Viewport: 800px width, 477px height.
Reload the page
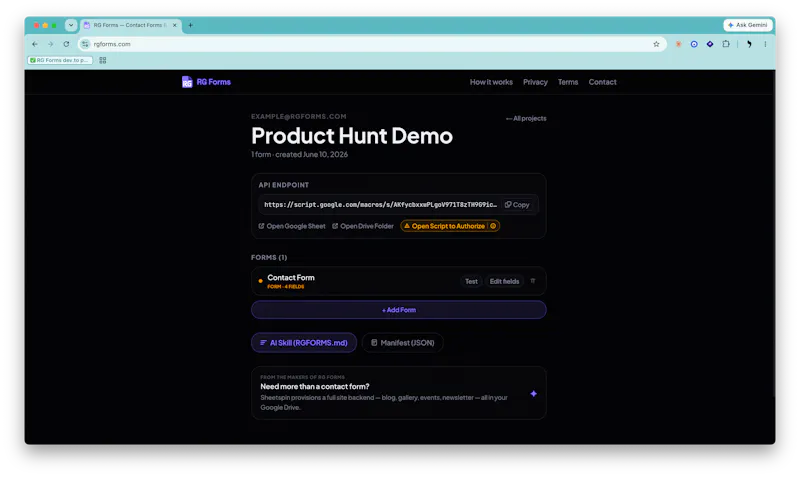click(66, 44)
